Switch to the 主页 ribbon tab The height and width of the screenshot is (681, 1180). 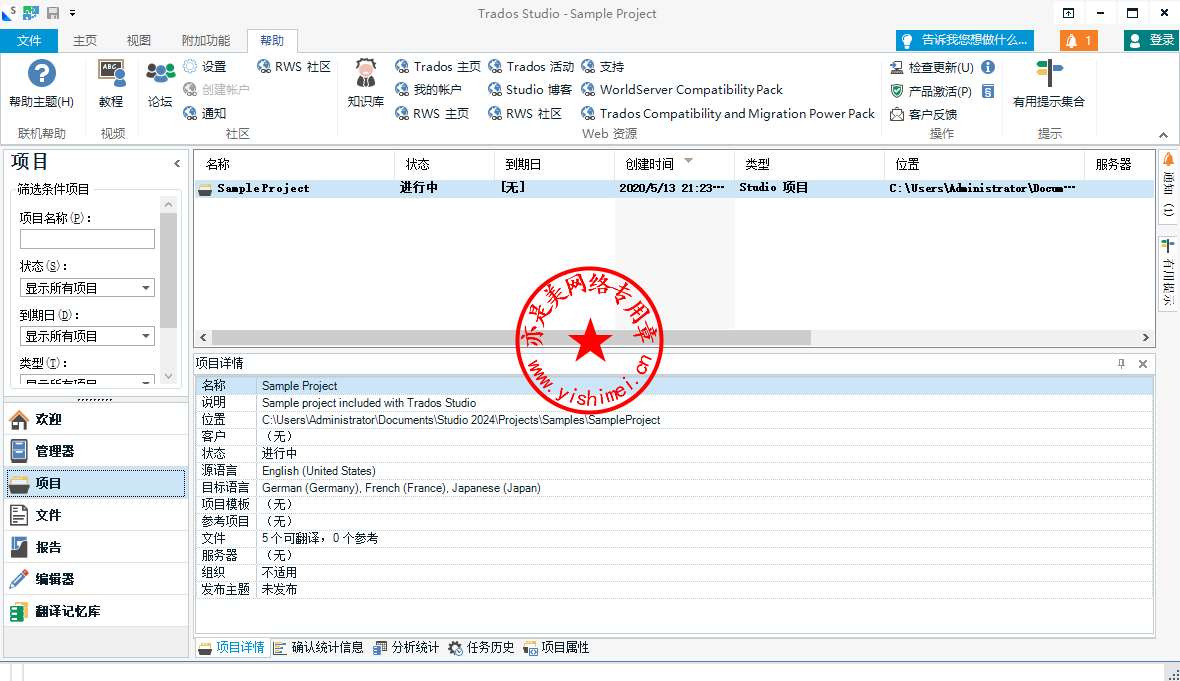coord(85,41)
